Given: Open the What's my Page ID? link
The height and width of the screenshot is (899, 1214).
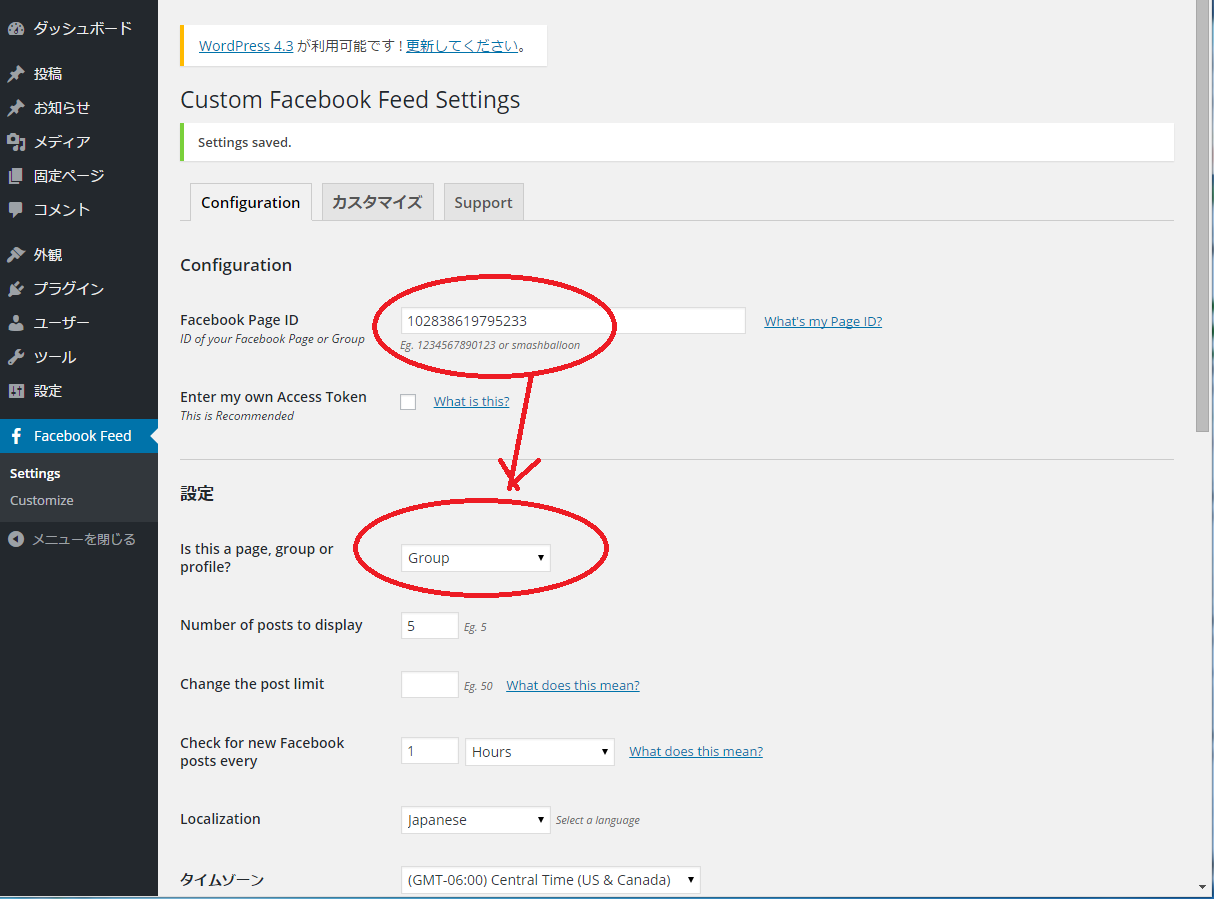Looking at the screenshot, I should coord(823,321).
